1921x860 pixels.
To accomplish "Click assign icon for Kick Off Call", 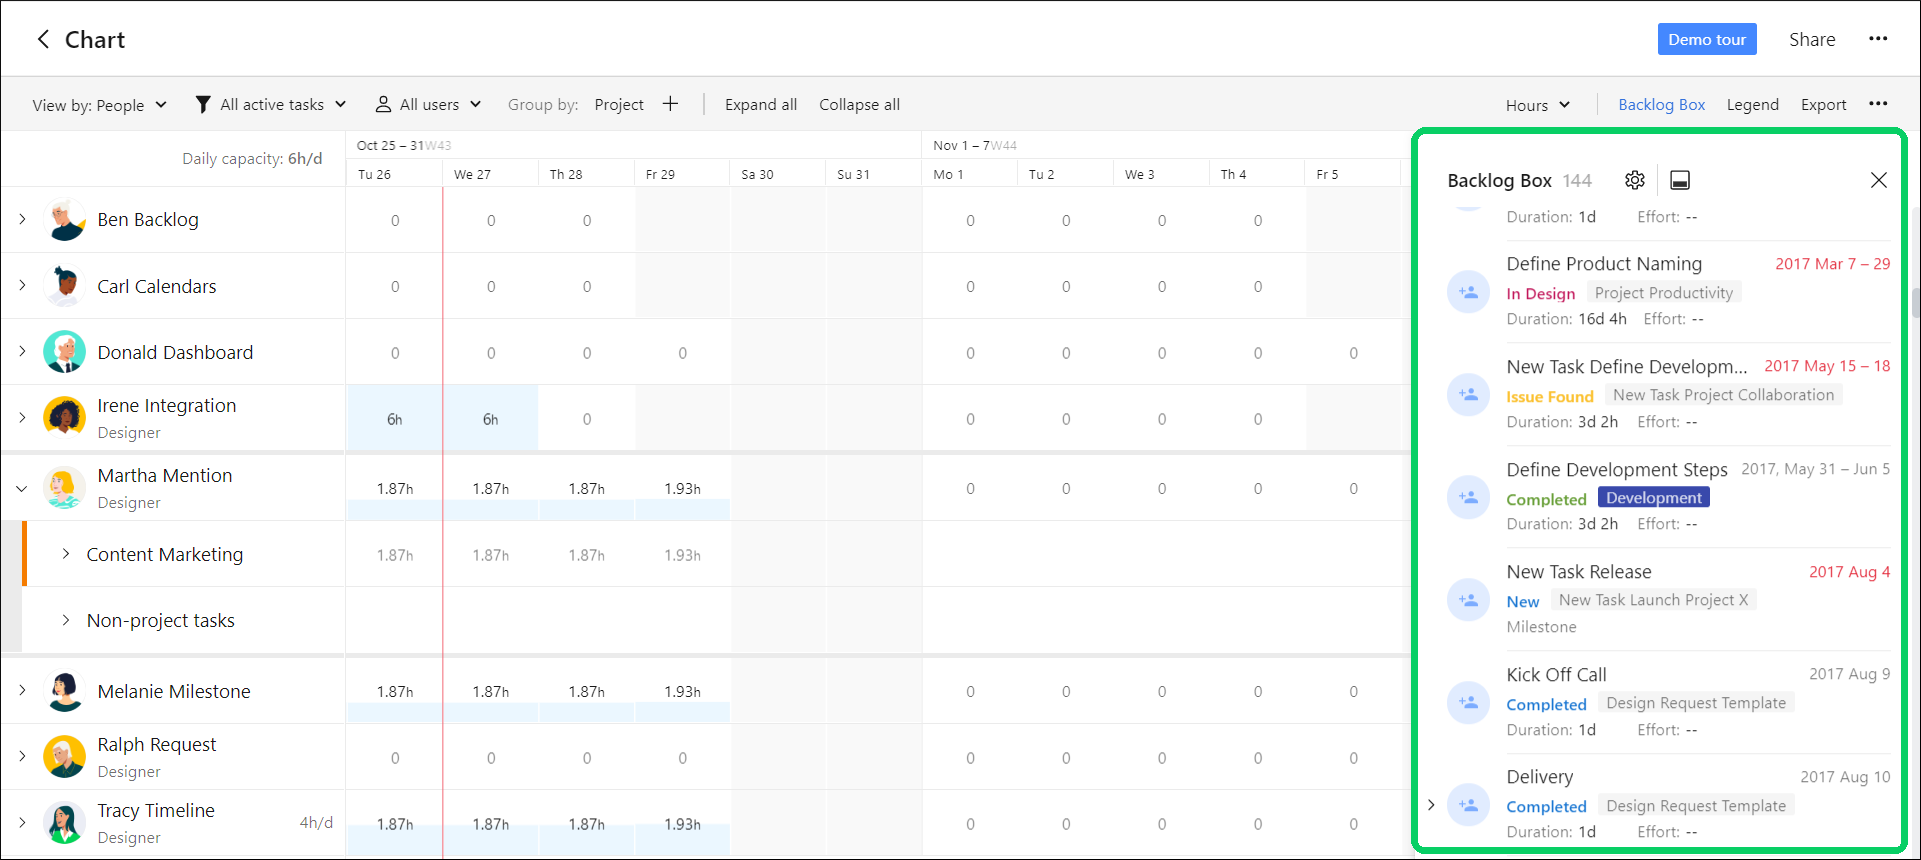I will [1468, 702].
